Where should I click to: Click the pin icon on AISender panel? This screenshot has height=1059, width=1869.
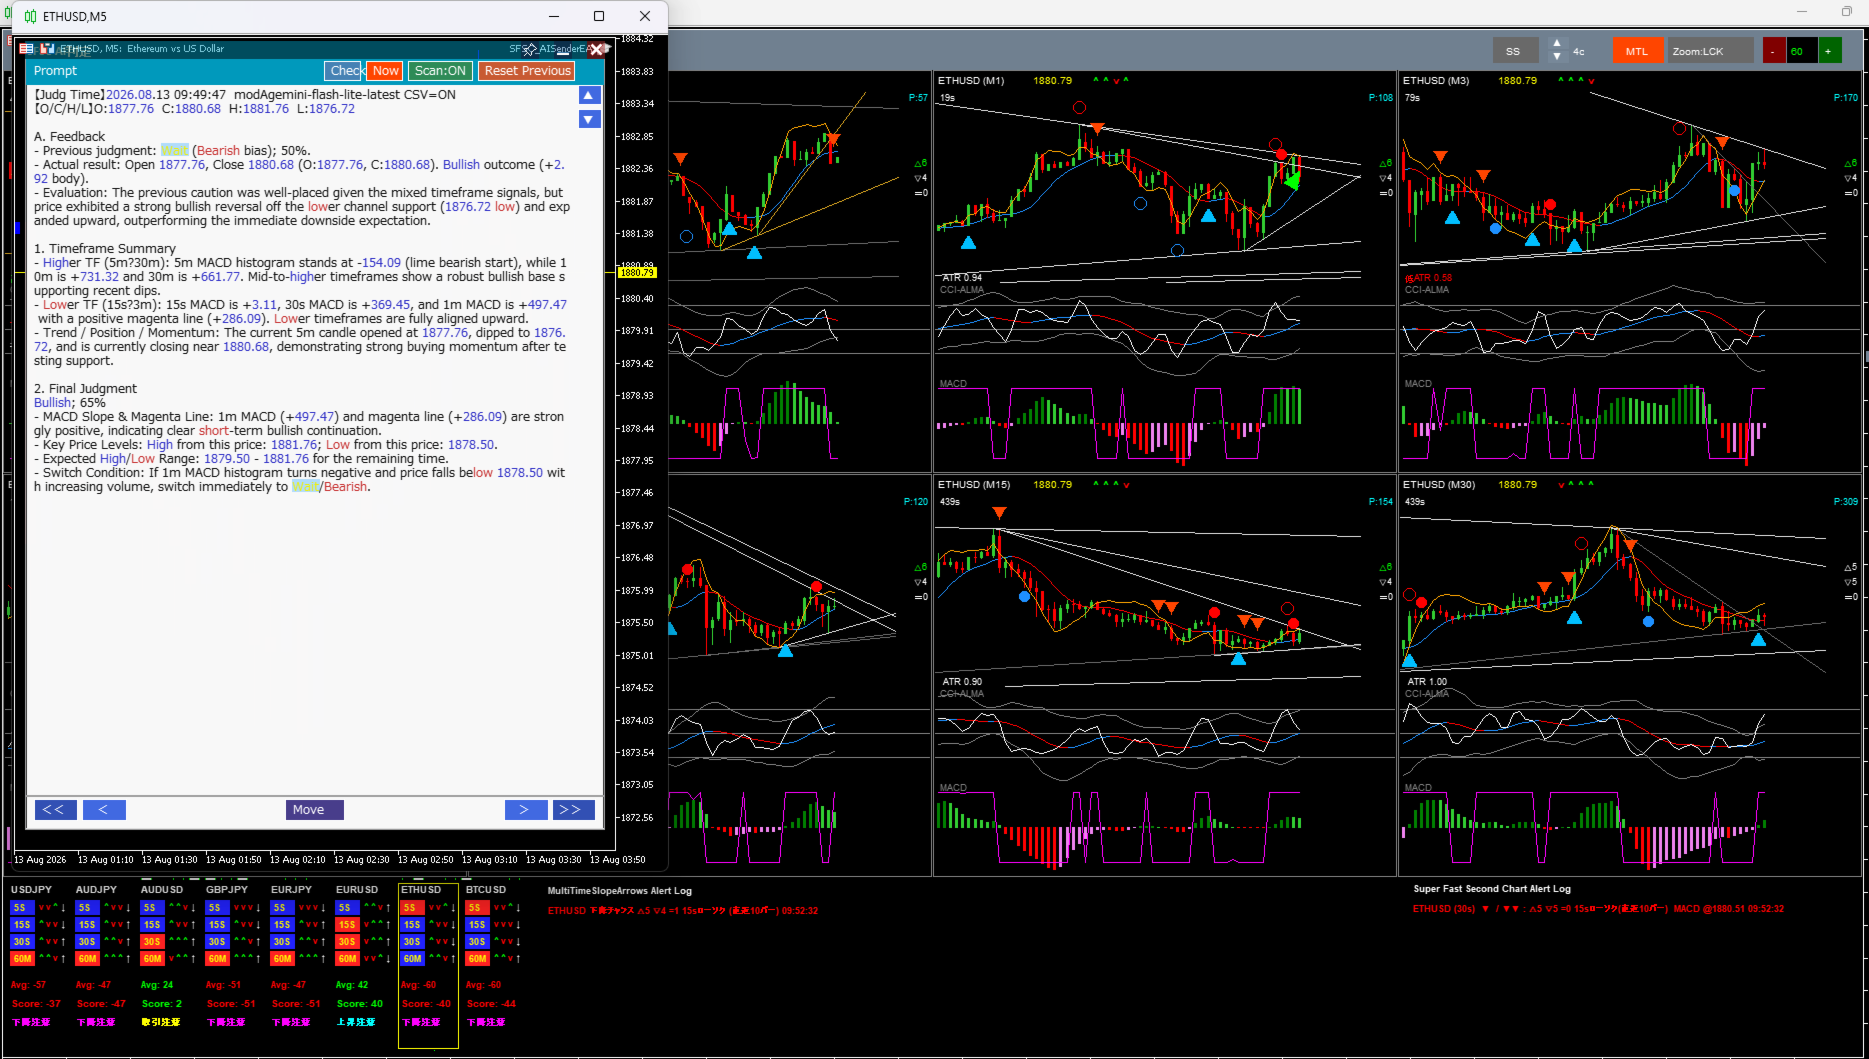pyautogui.click(x=530, y=49)
